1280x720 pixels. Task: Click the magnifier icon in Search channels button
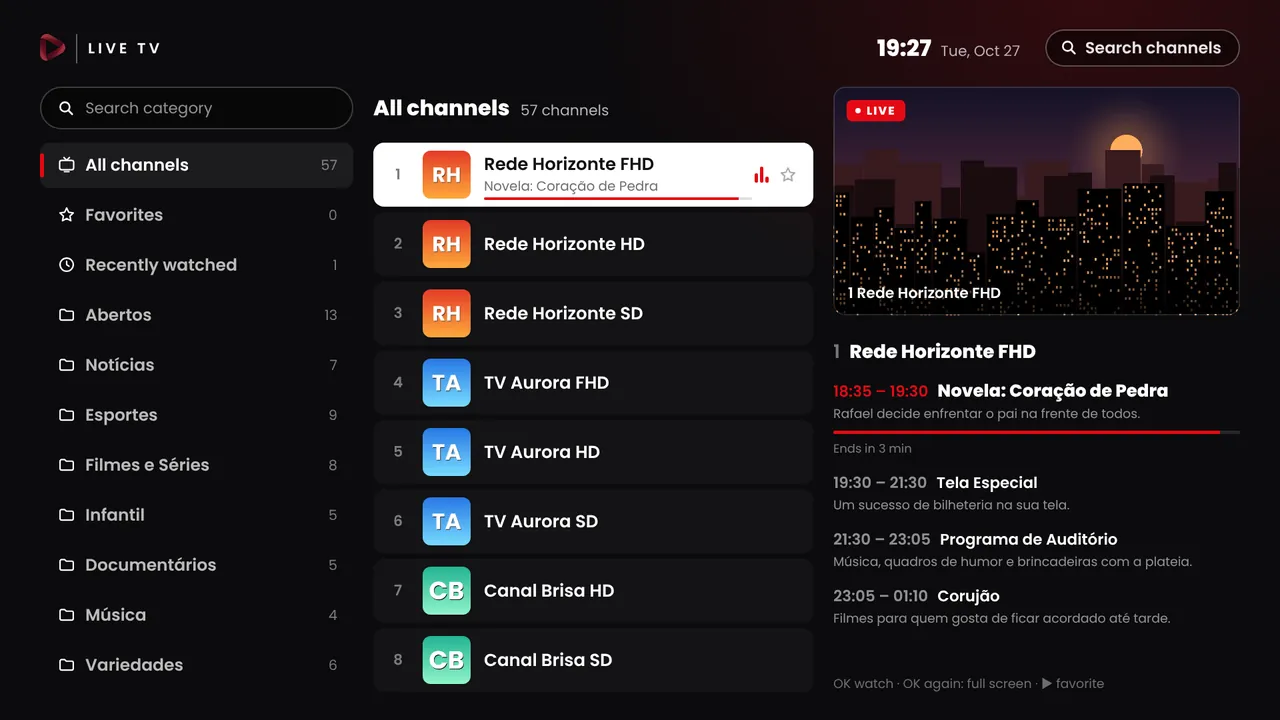pyautogui.click(x=1069, y=48)
